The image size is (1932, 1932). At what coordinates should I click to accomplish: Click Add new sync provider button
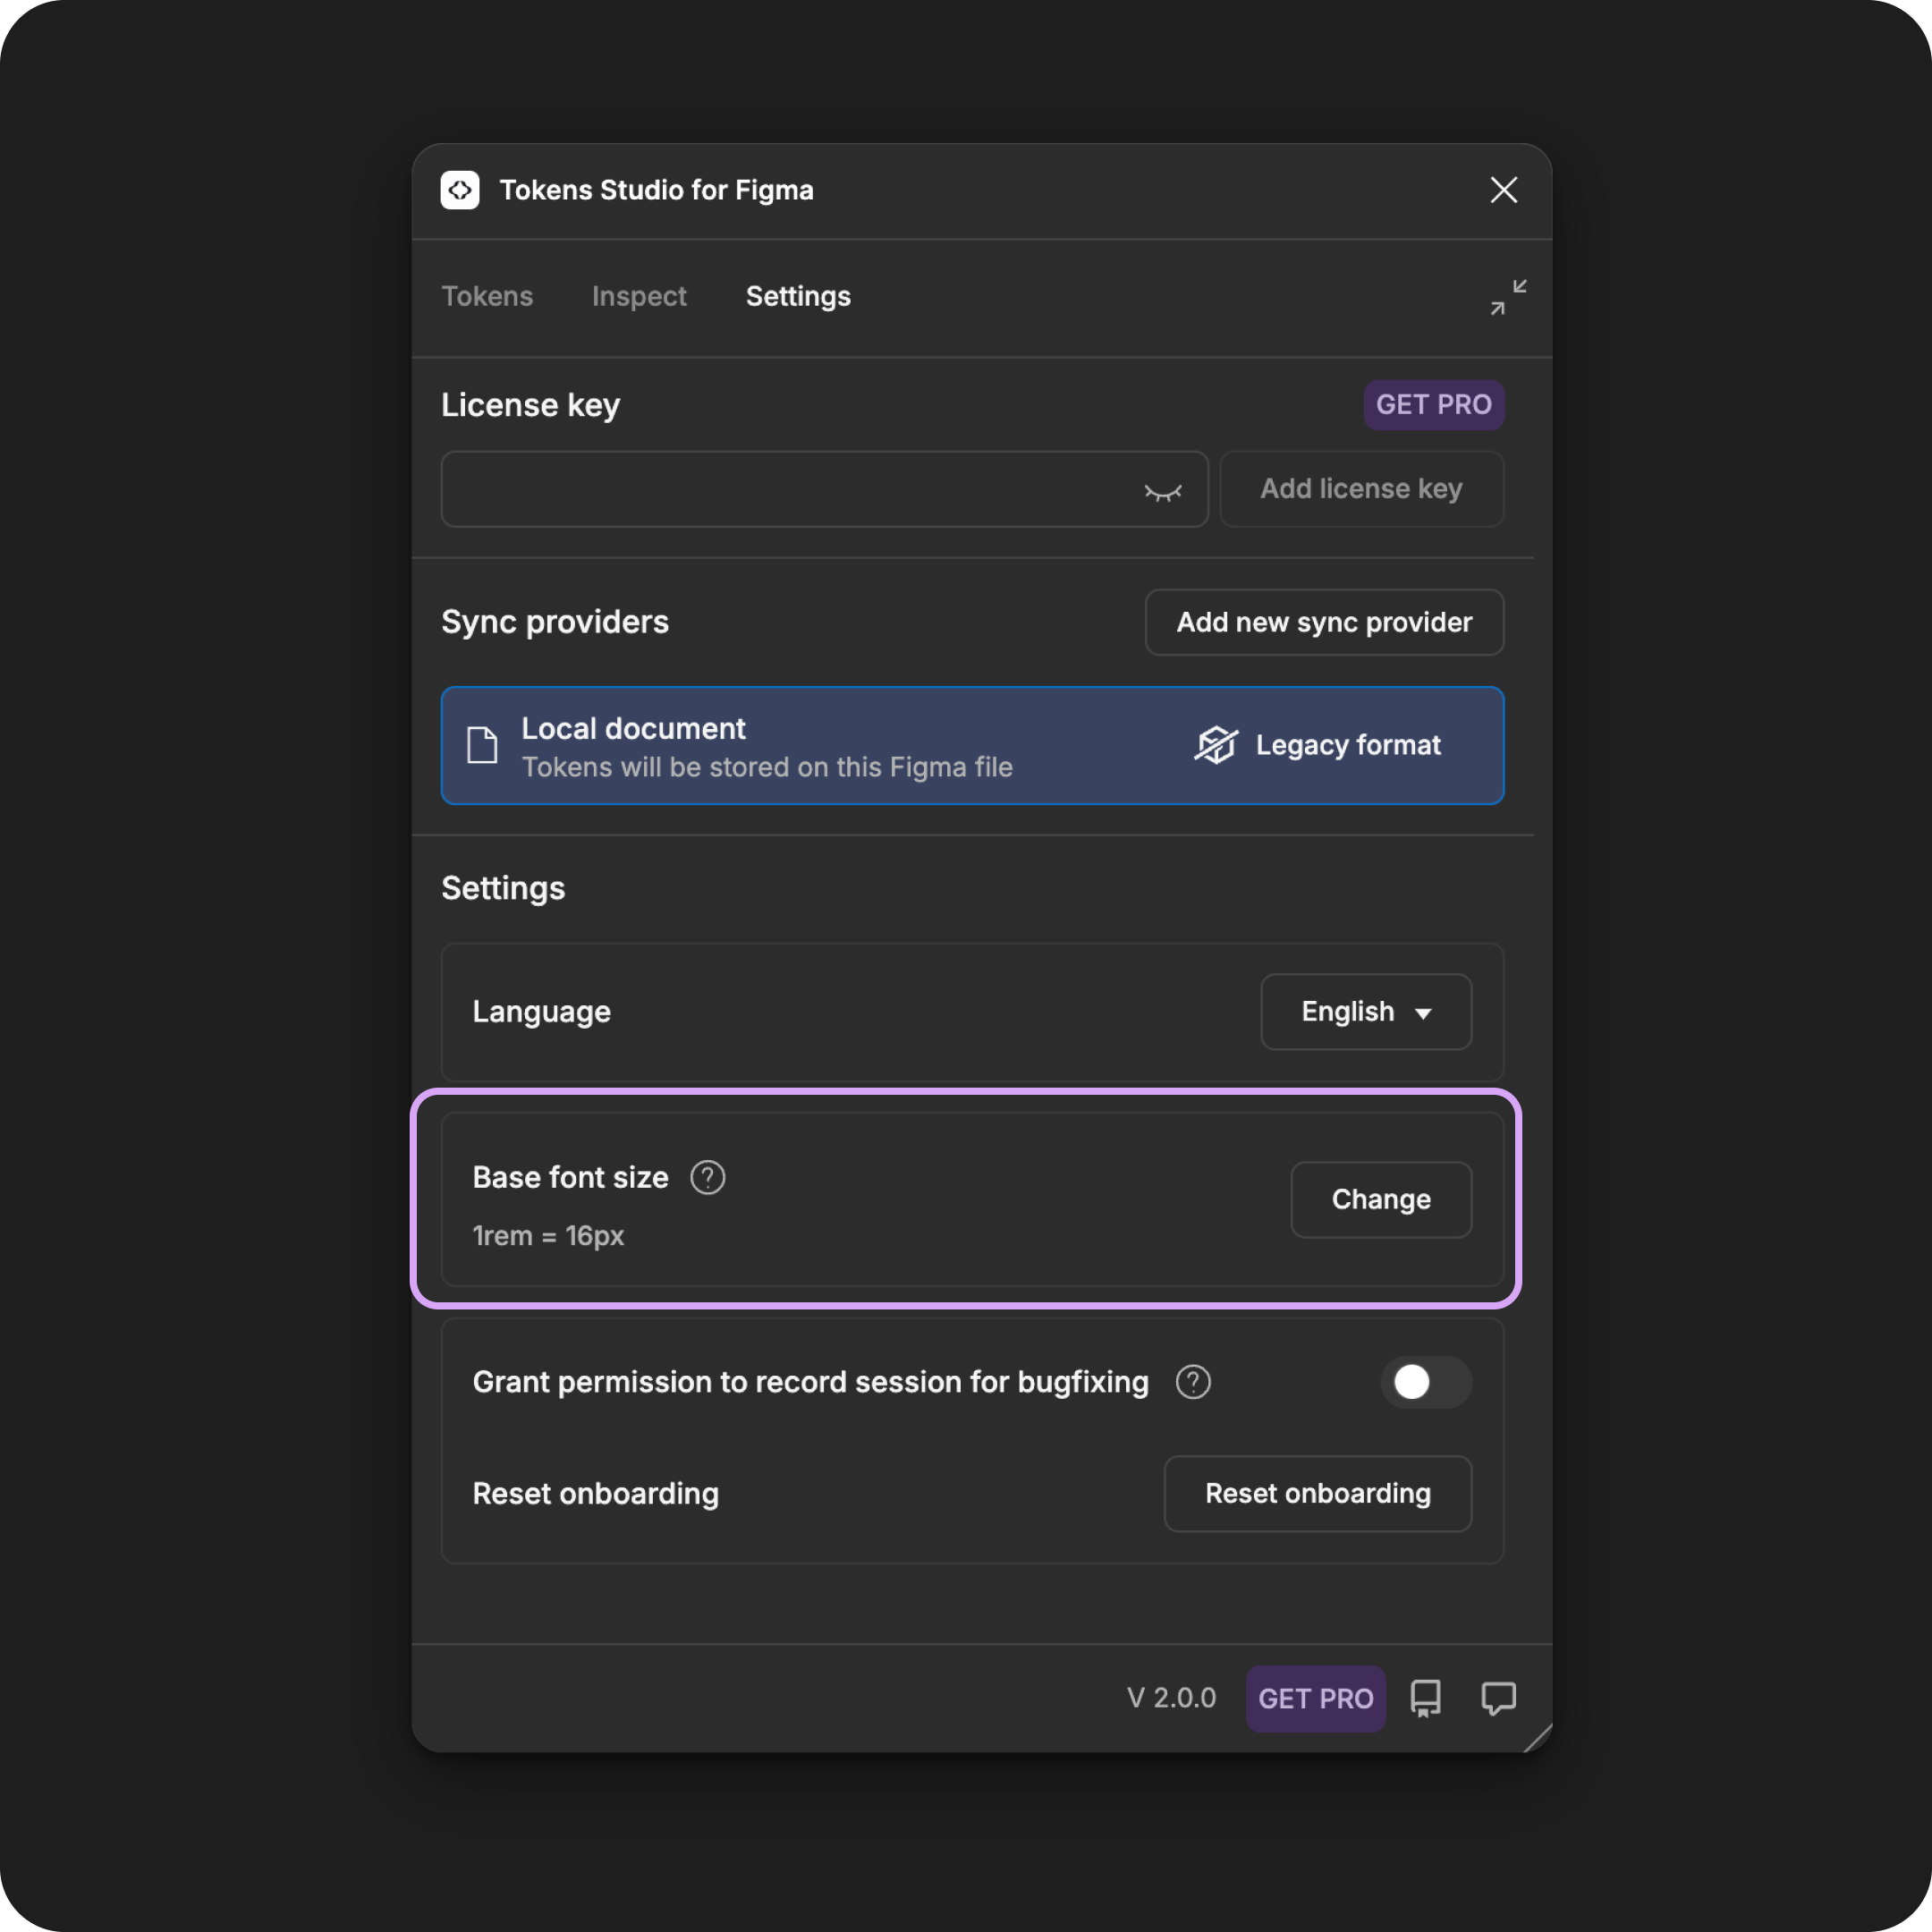click(1324, 622)
